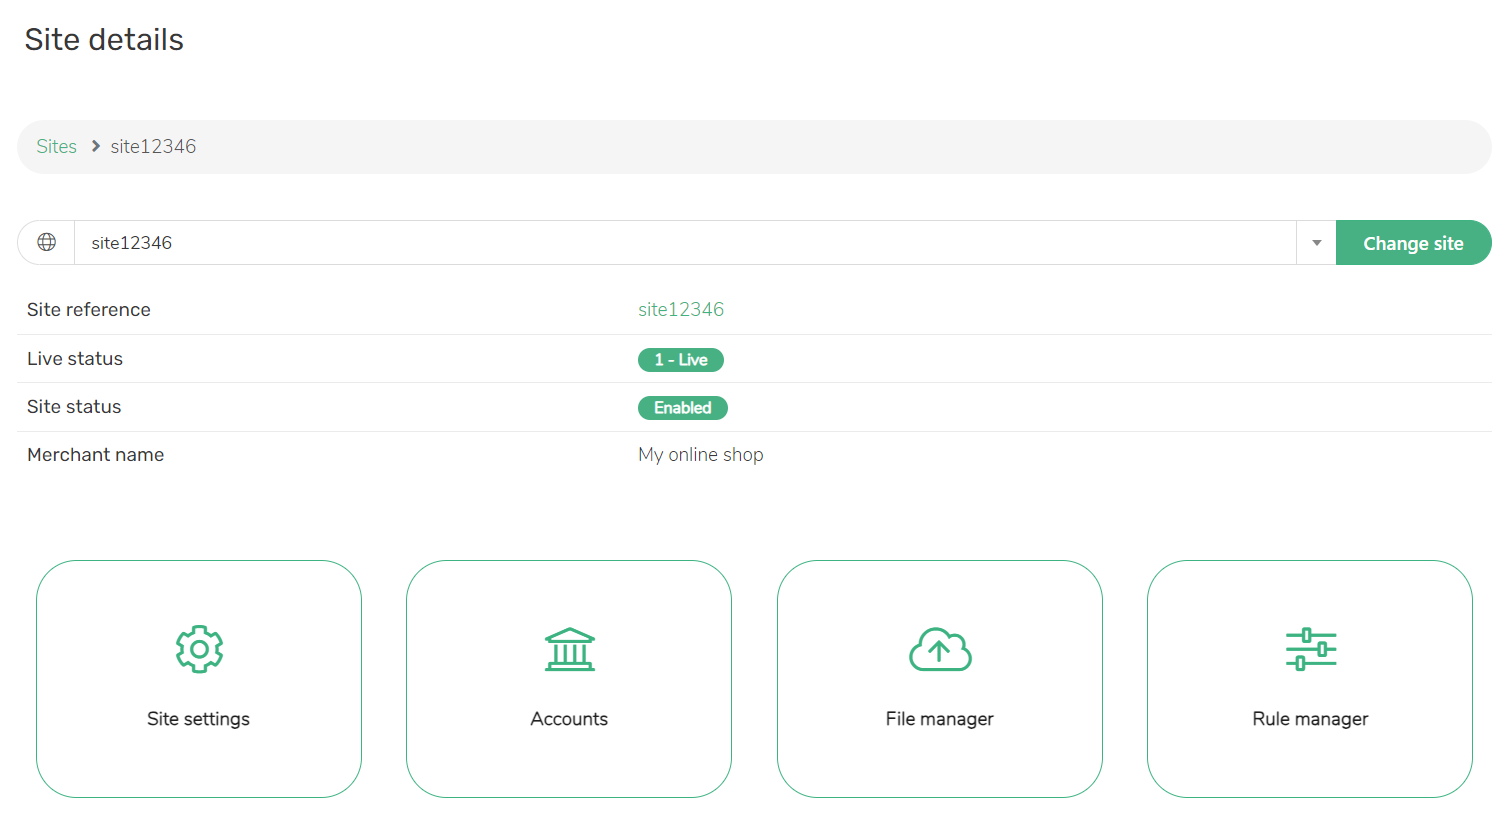Open the File manager card label
1506x820 pixels.
point(940,719)
